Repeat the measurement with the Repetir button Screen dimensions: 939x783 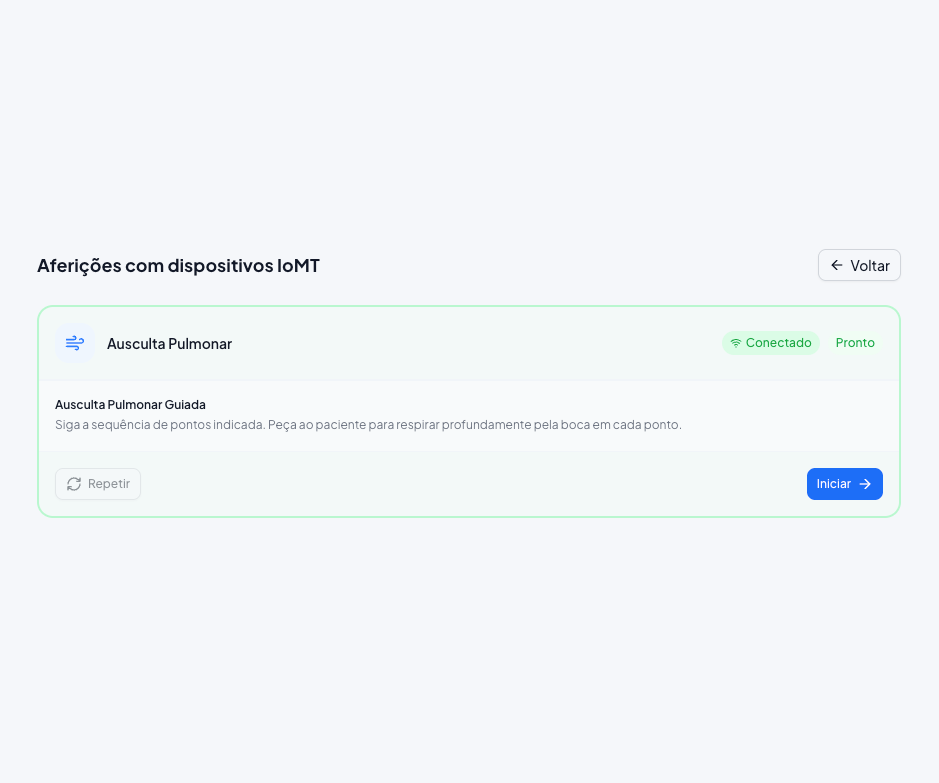pos(98,484)
